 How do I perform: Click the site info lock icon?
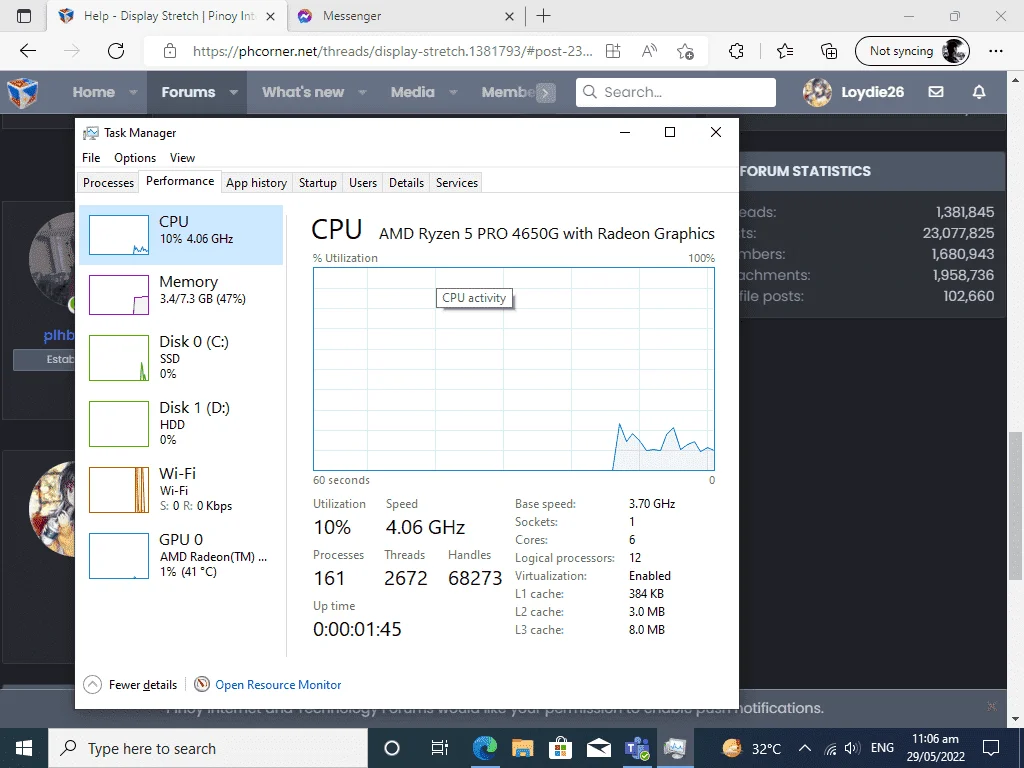point(170,51)
